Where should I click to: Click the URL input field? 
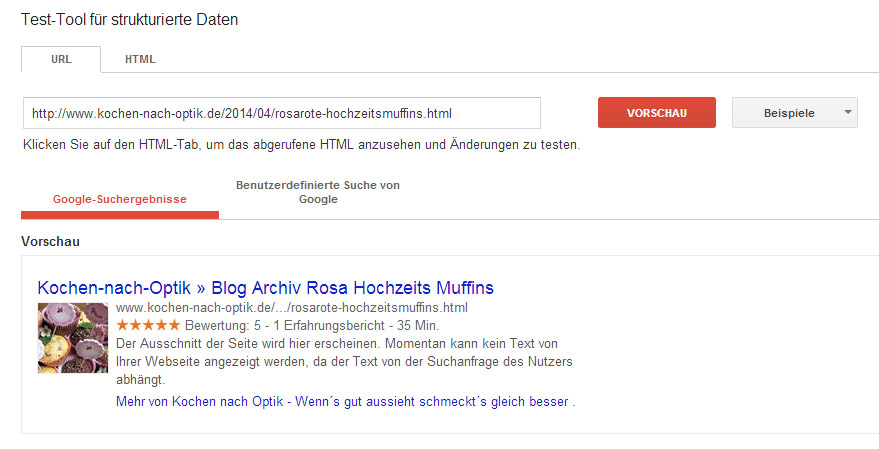click(x=281, y=113)
